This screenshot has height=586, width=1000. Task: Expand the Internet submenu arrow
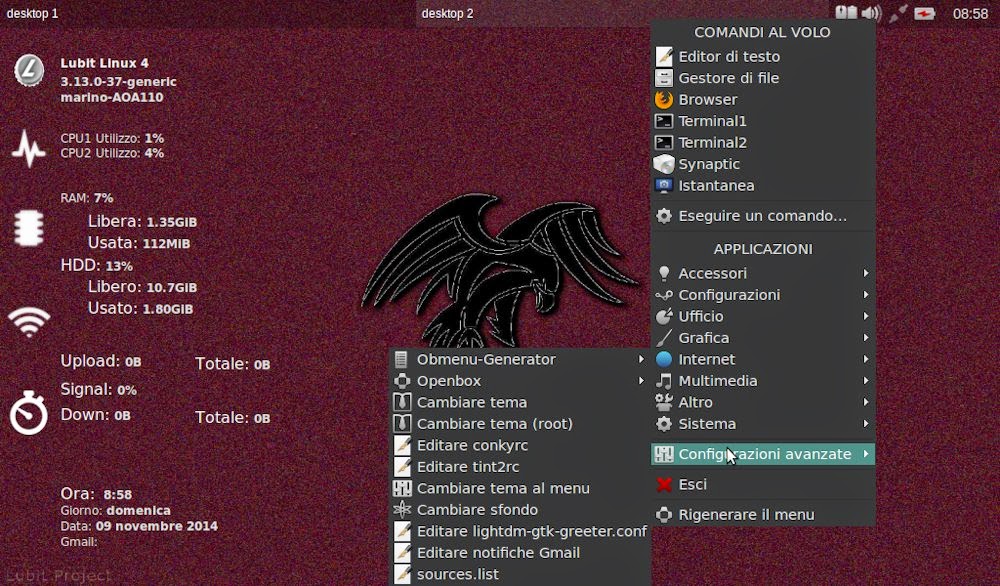(865, 359)
